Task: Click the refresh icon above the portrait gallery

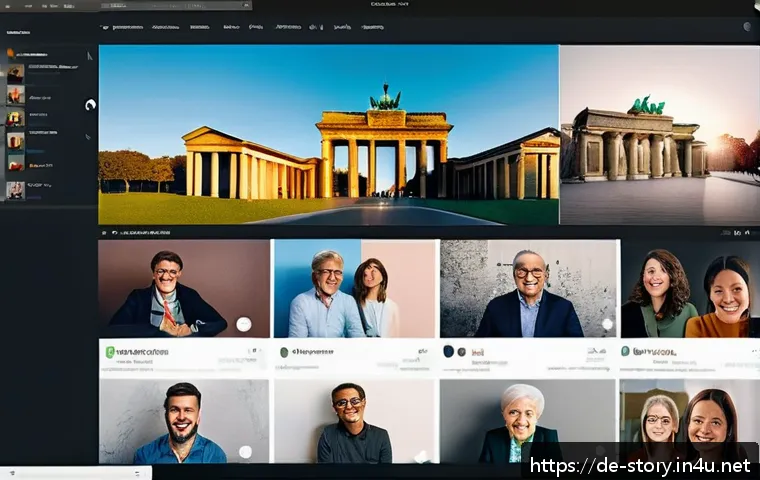Action: click(x=114, y=233)
